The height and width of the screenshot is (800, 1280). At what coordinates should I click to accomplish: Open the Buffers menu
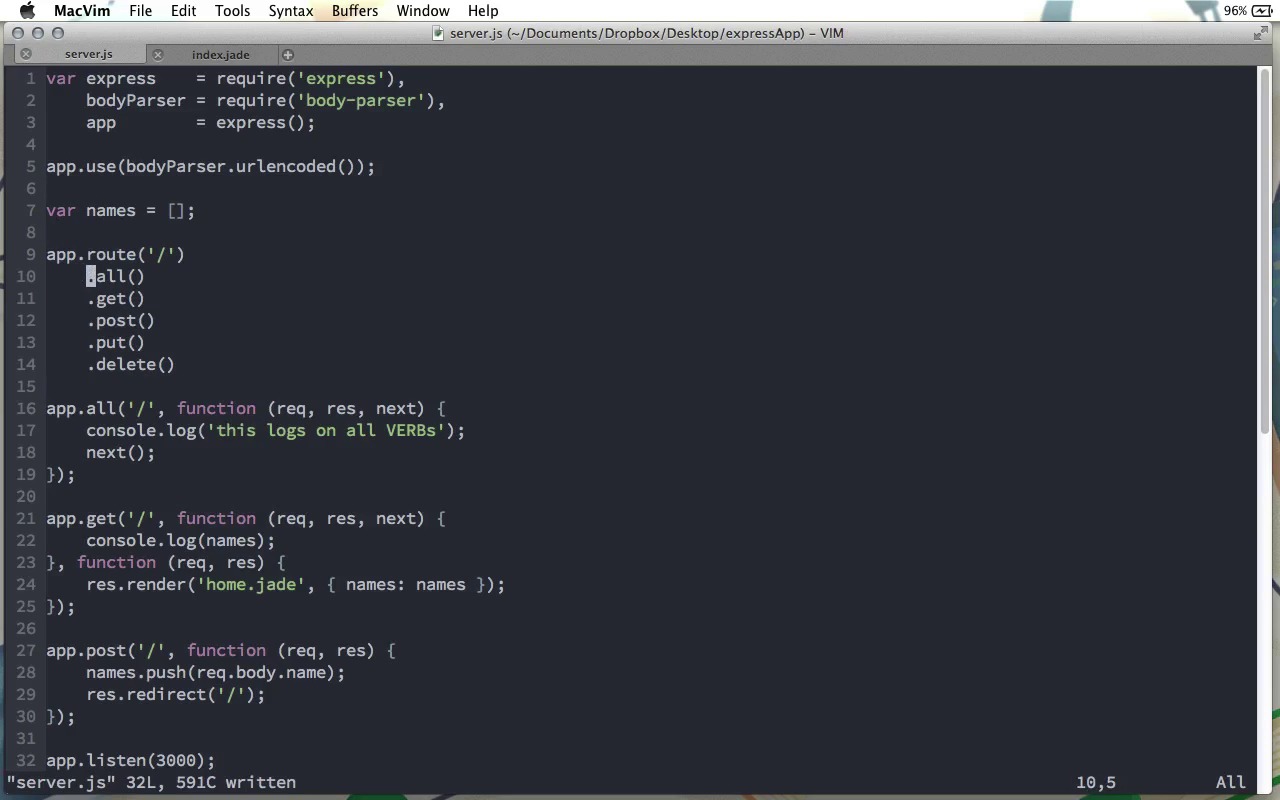pos(355,11)
